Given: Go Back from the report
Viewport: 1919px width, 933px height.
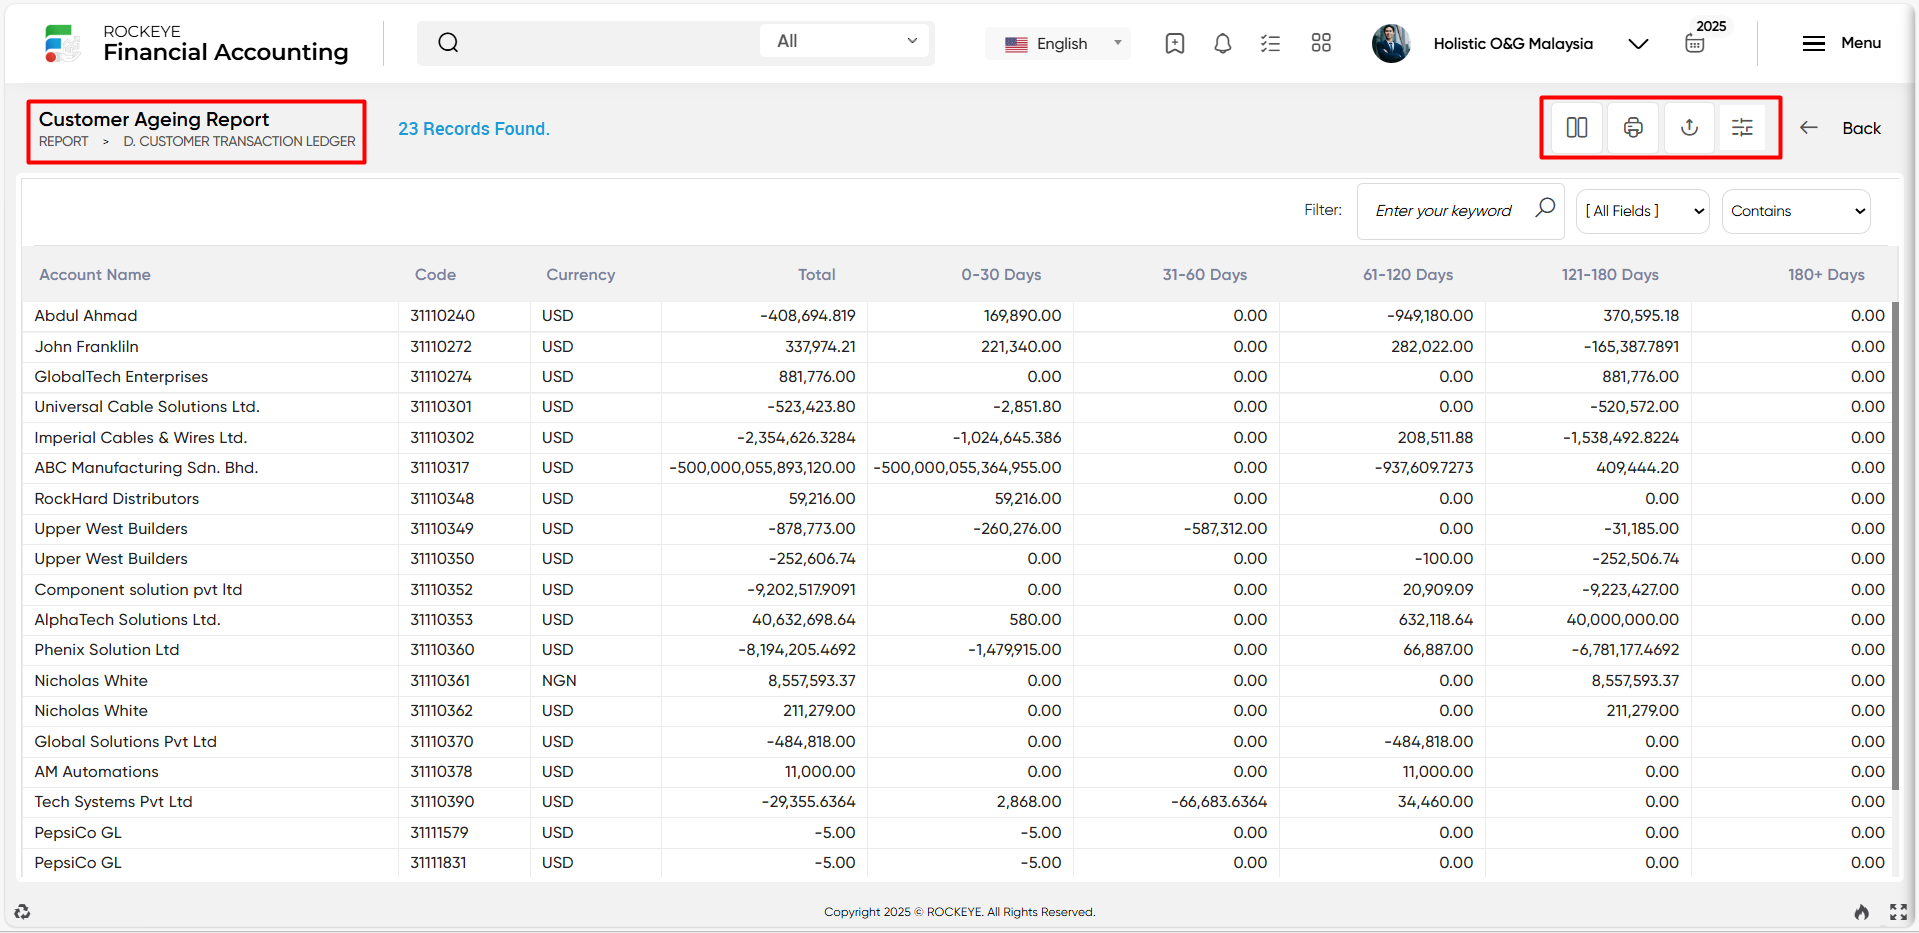Looking at the screenshot, I should click(1840, 128).
